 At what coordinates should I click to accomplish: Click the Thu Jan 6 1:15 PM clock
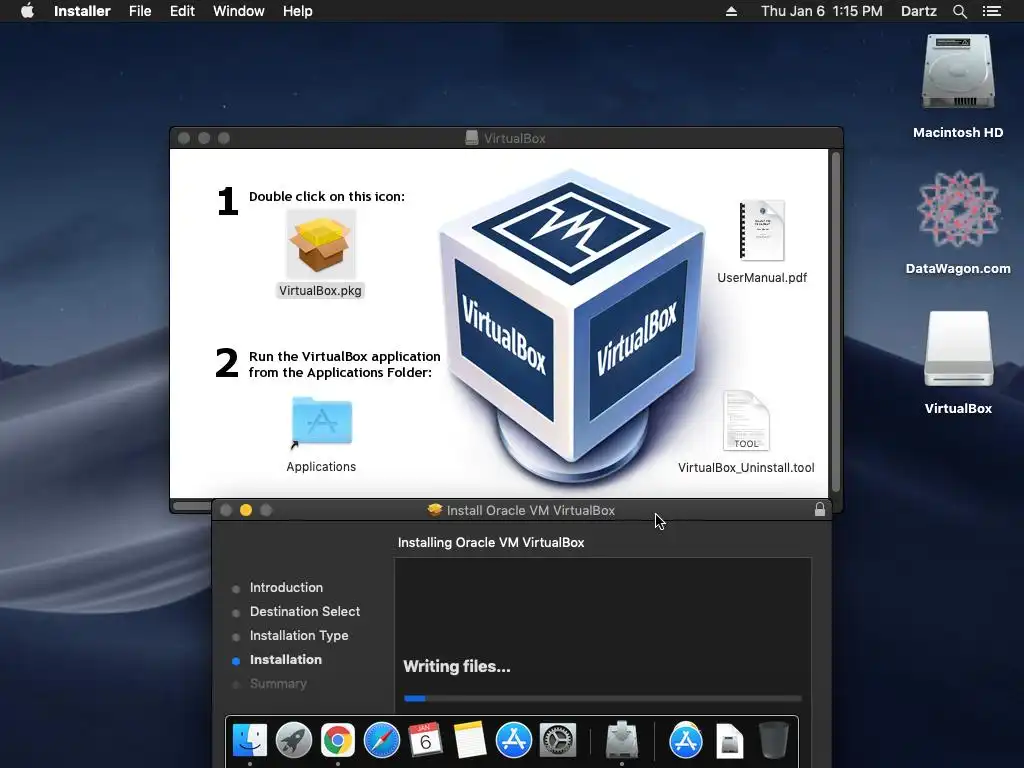pyautogui.click(x=822, y=11)
